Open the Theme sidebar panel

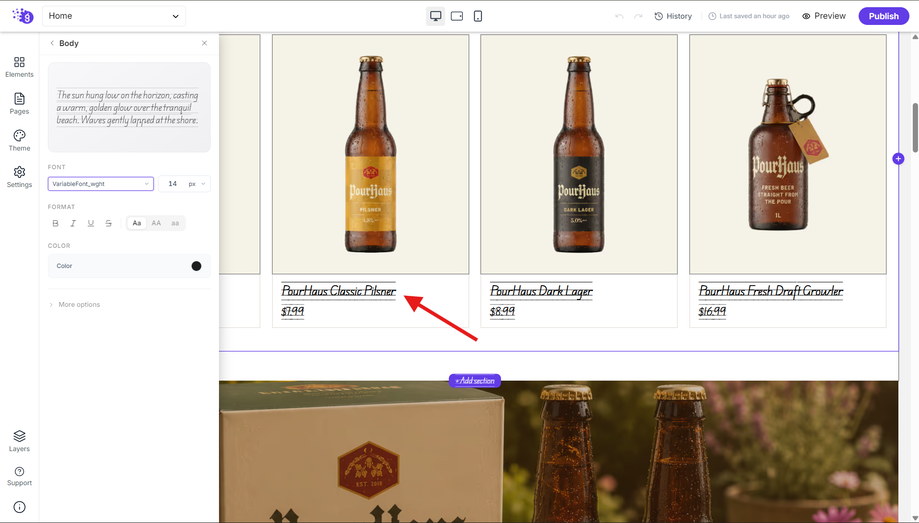click(x=19, y=141)
